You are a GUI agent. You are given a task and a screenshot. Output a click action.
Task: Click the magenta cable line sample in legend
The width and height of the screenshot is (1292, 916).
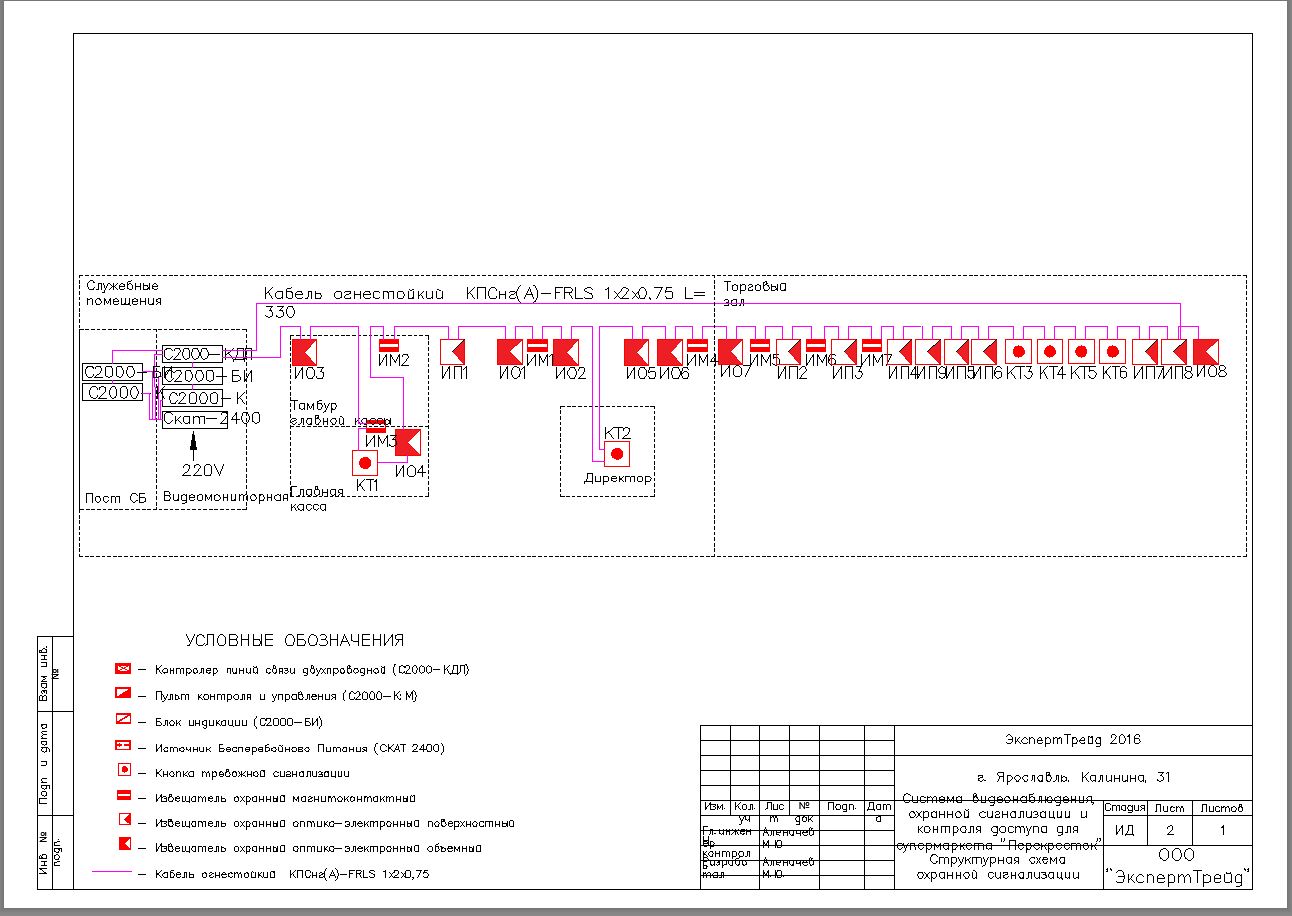pos(112,873)
